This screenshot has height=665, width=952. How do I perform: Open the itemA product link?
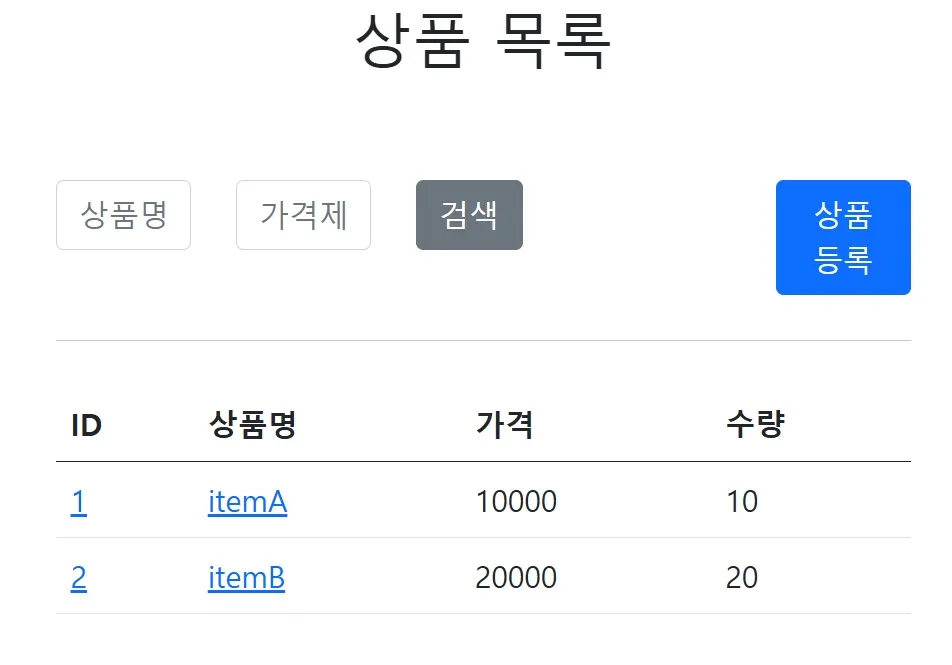(247, 501)
